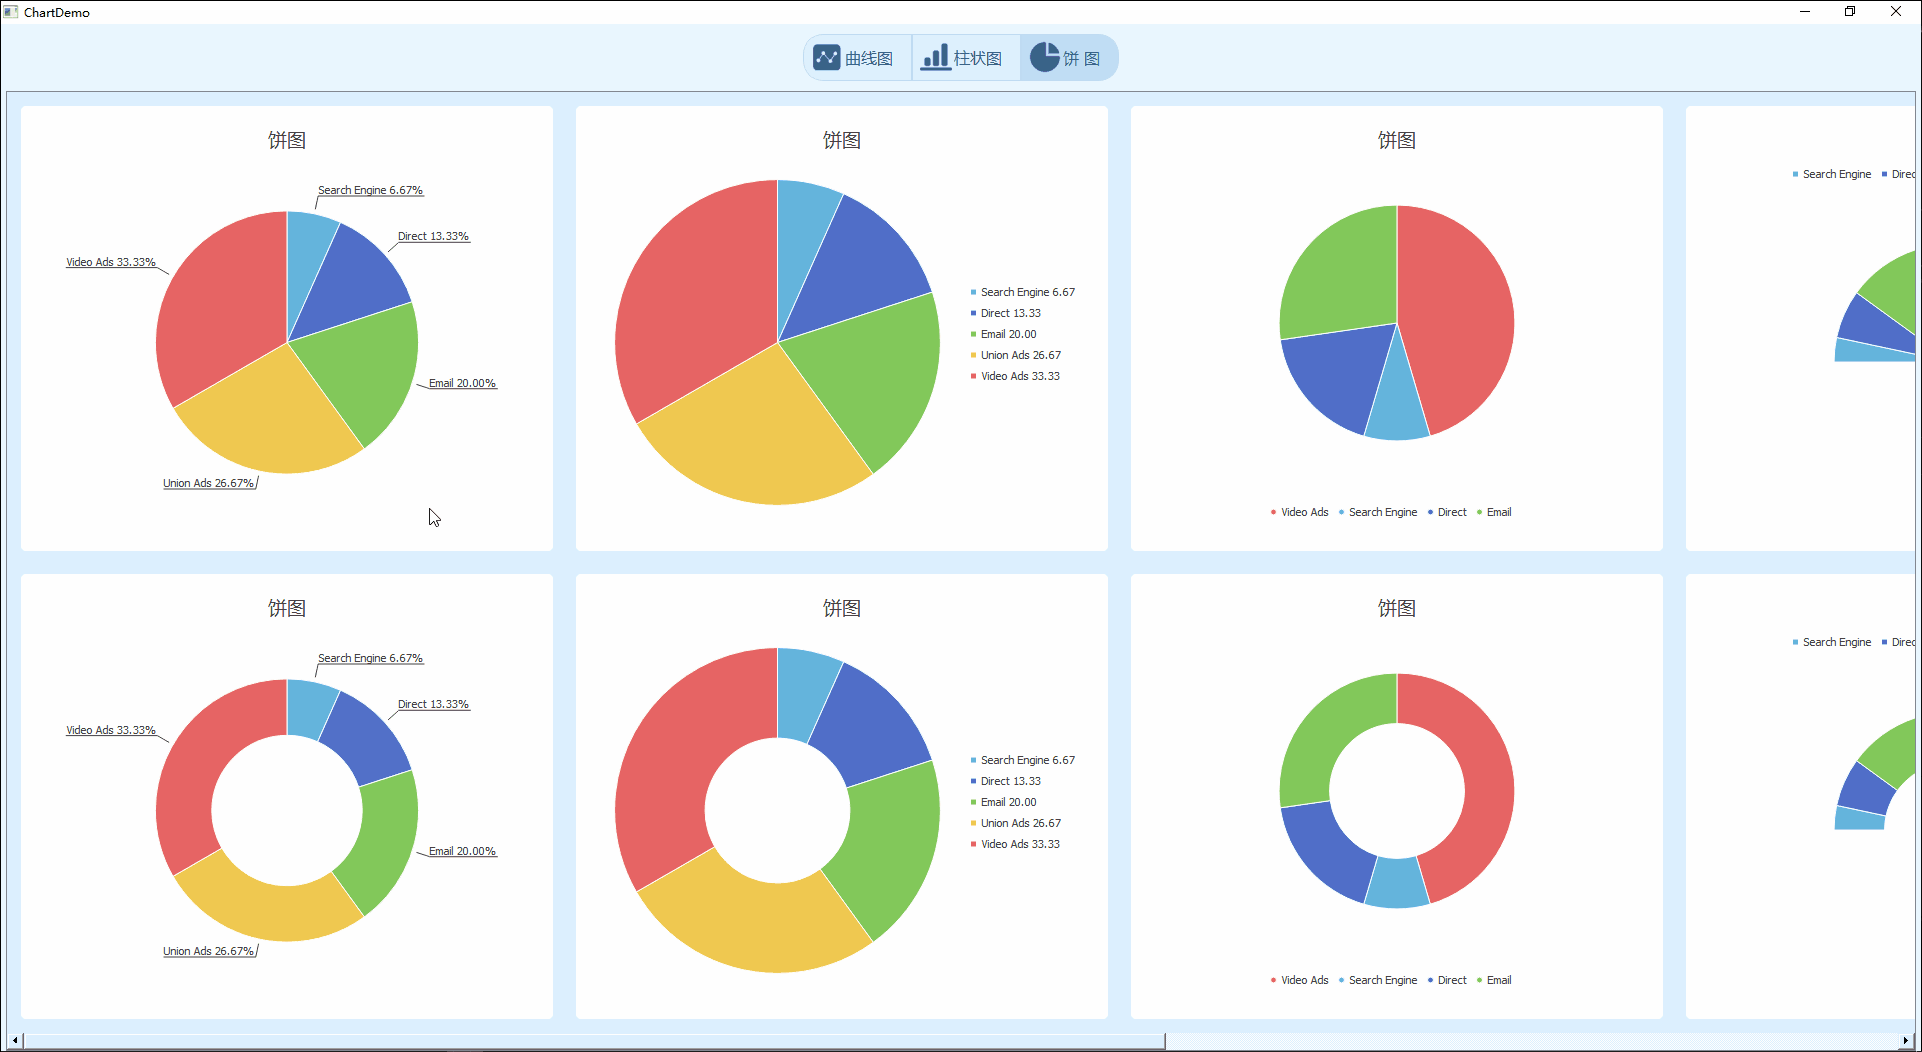
Task: Click the Union Ads 26.67% callout label on the donut
Action: tap(208, 951)
